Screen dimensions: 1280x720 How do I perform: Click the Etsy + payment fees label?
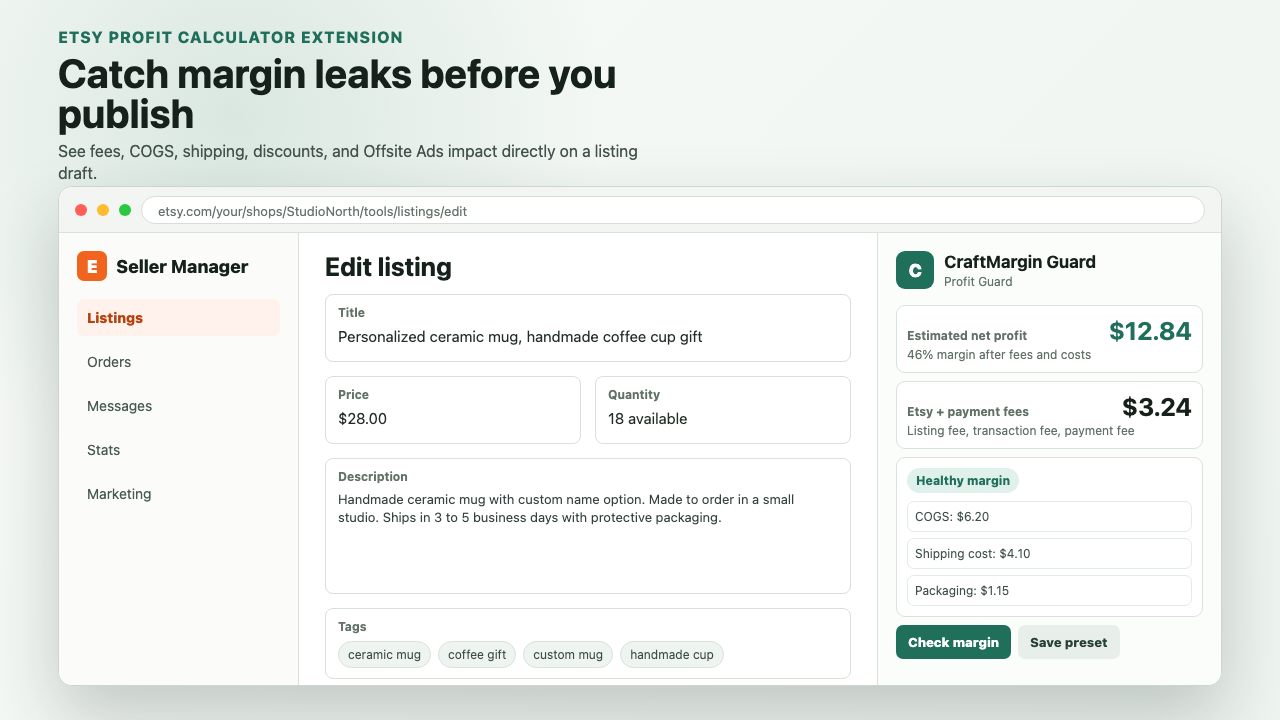point(968,412)
